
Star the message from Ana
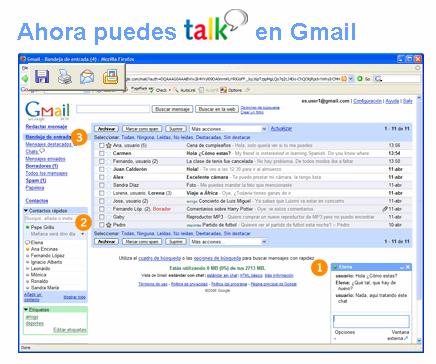pos(108,145)
